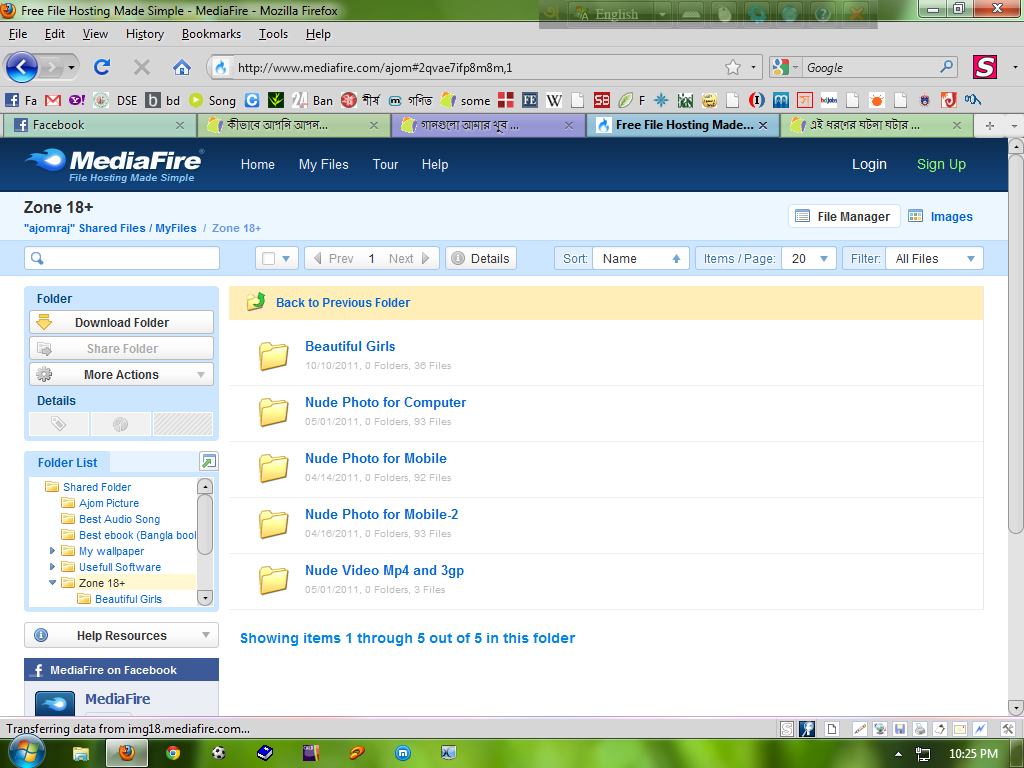Expand the My wallpaper tree node
The image size is (1024, 768).
coord(52,551)
